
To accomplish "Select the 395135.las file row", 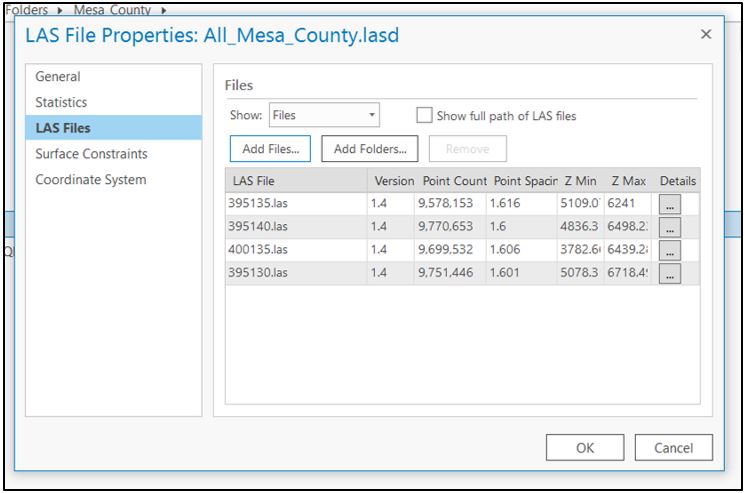I will pyautogui.click(x=462, y=203).
